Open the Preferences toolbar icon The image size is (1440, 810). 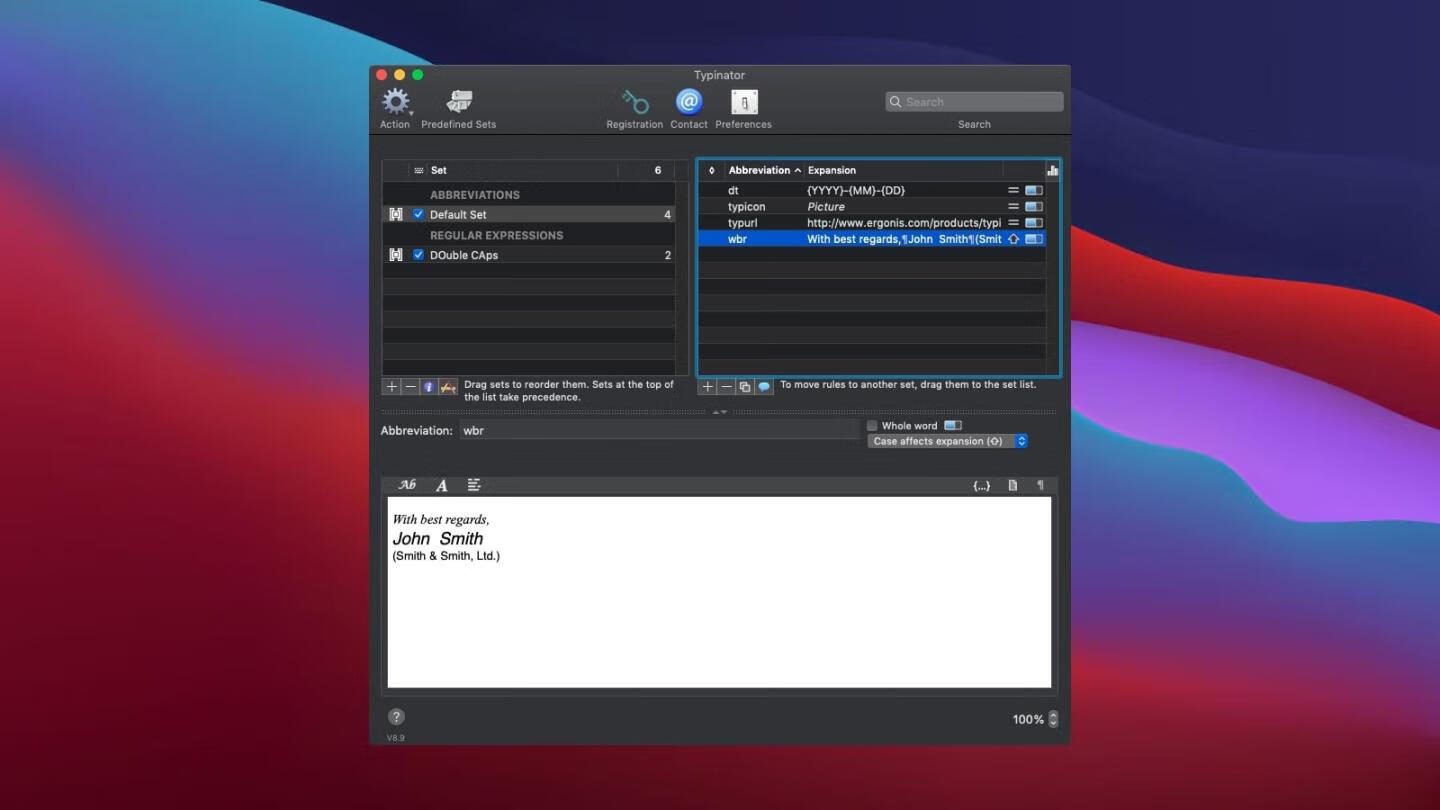[744, 102]
